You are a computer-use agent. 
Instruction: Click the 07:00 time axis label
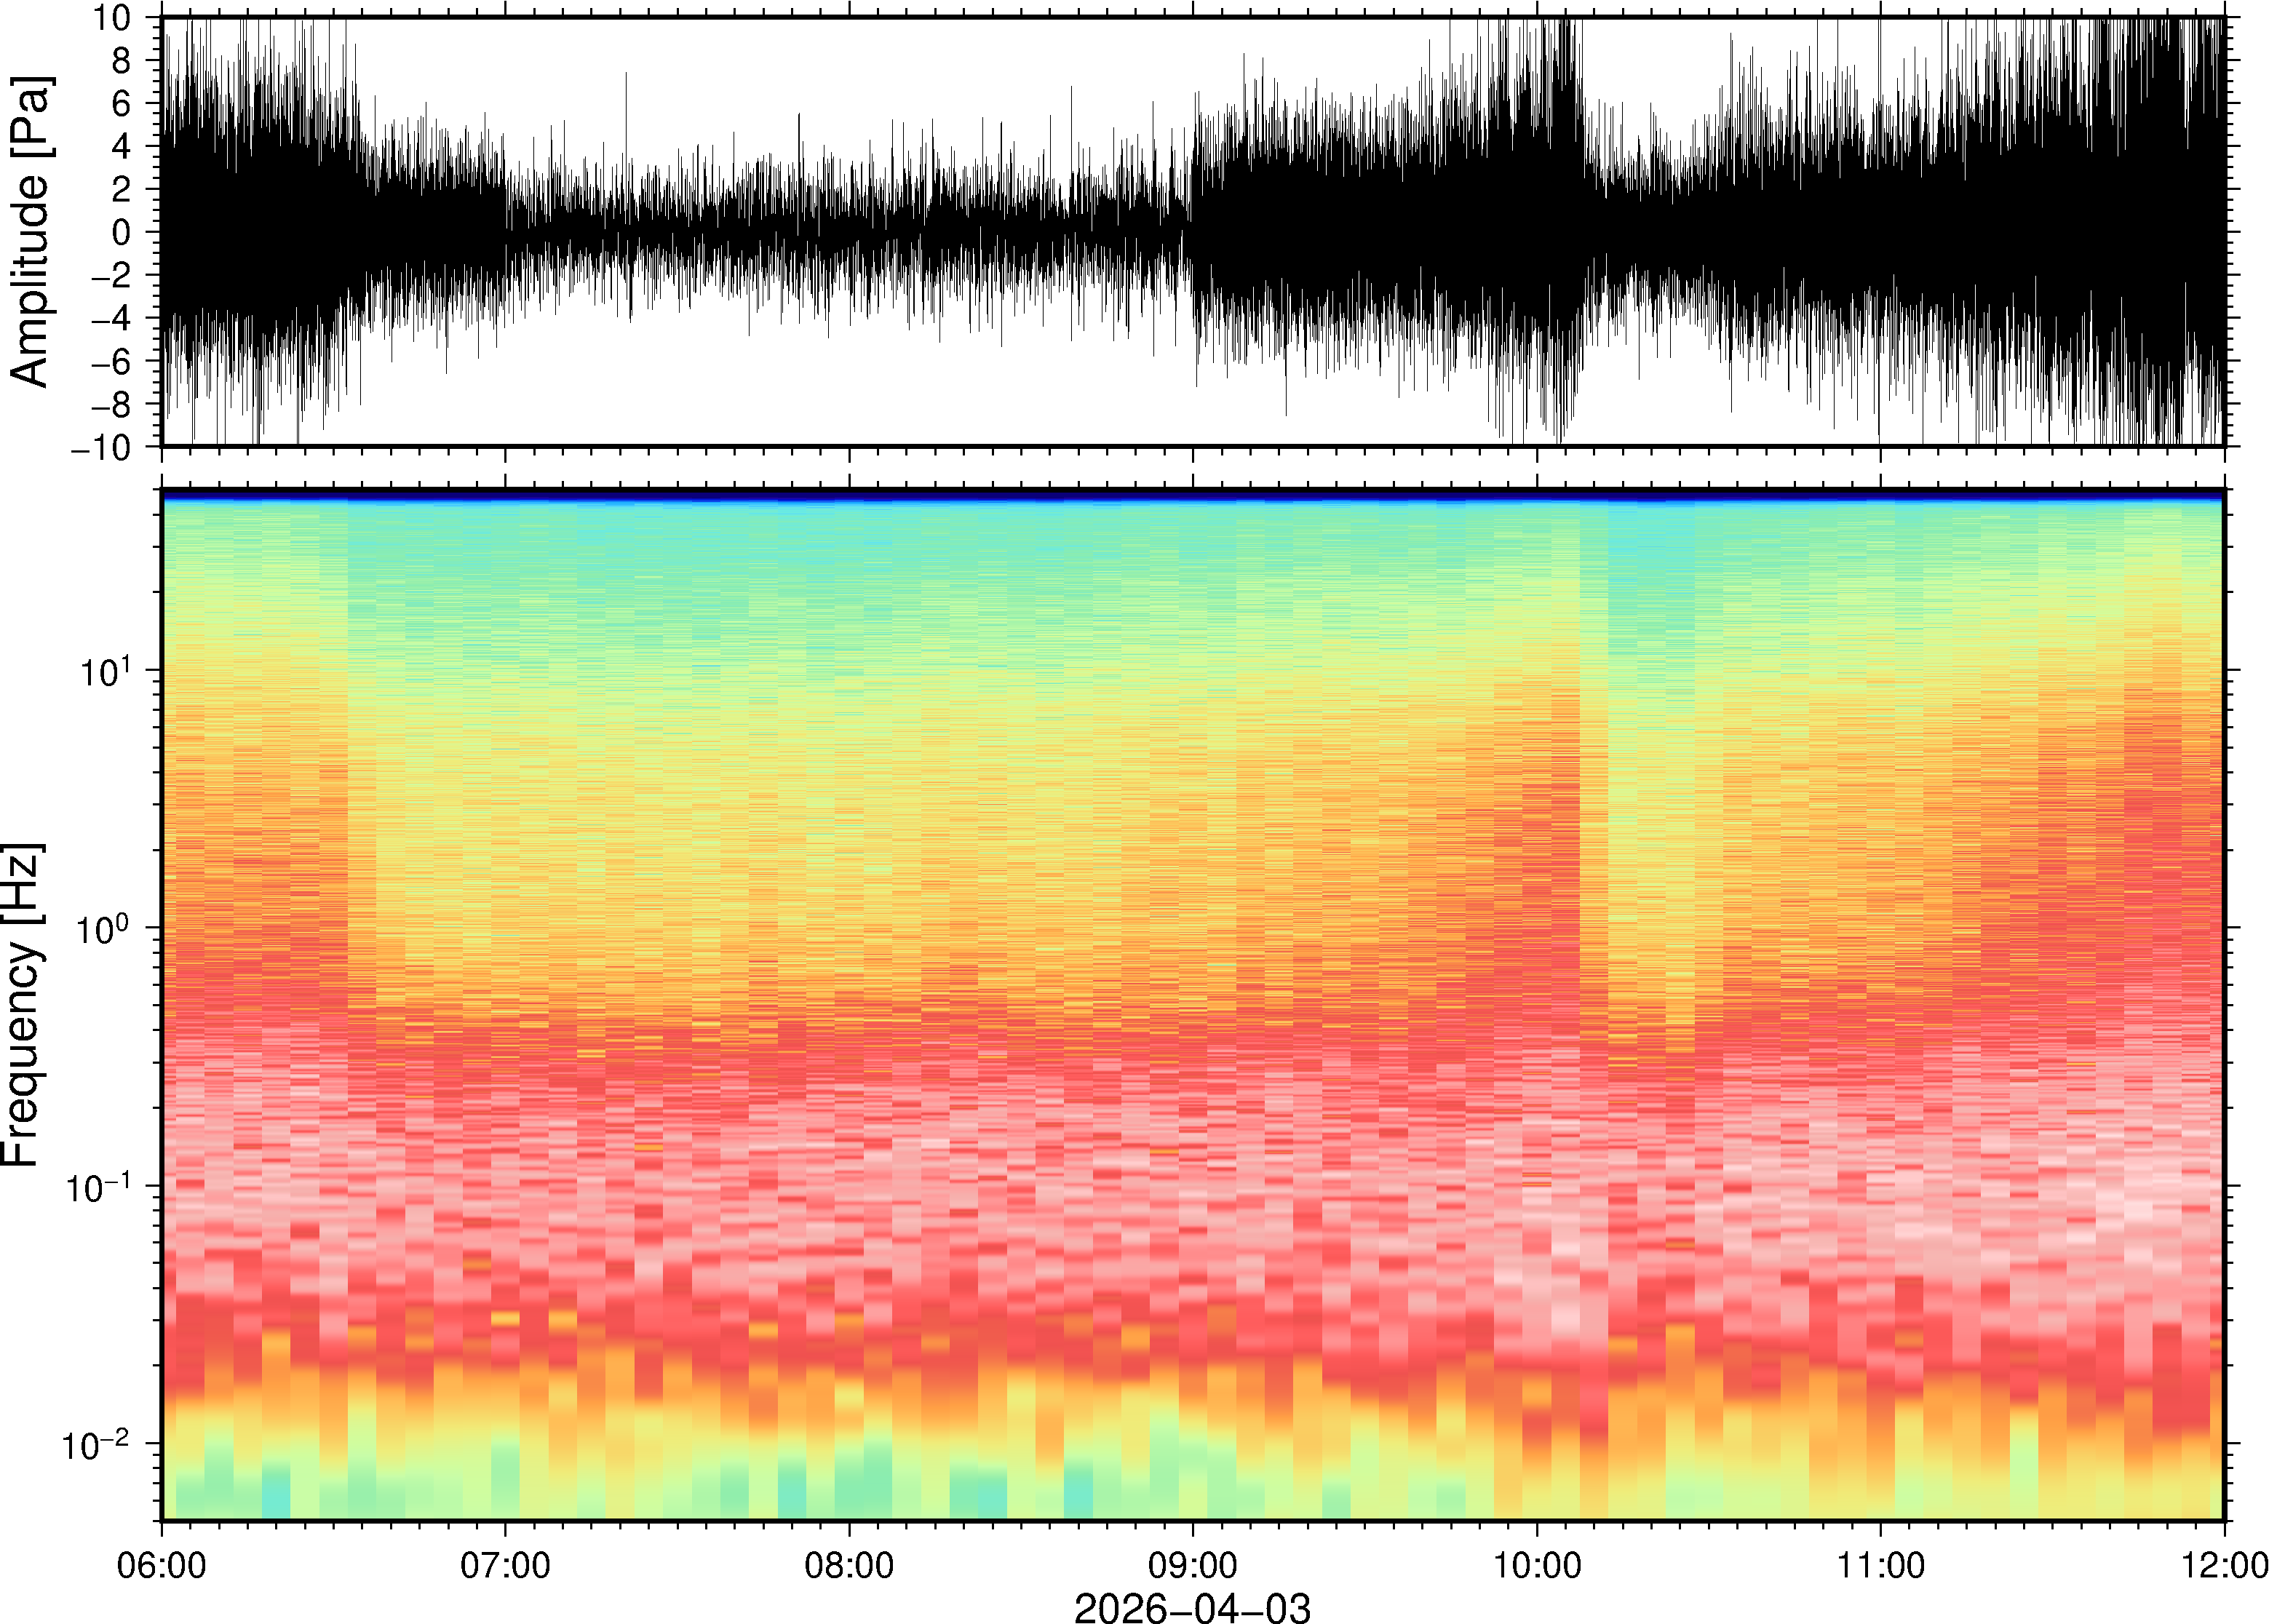pyautogui.click(x=505, y=1565)
